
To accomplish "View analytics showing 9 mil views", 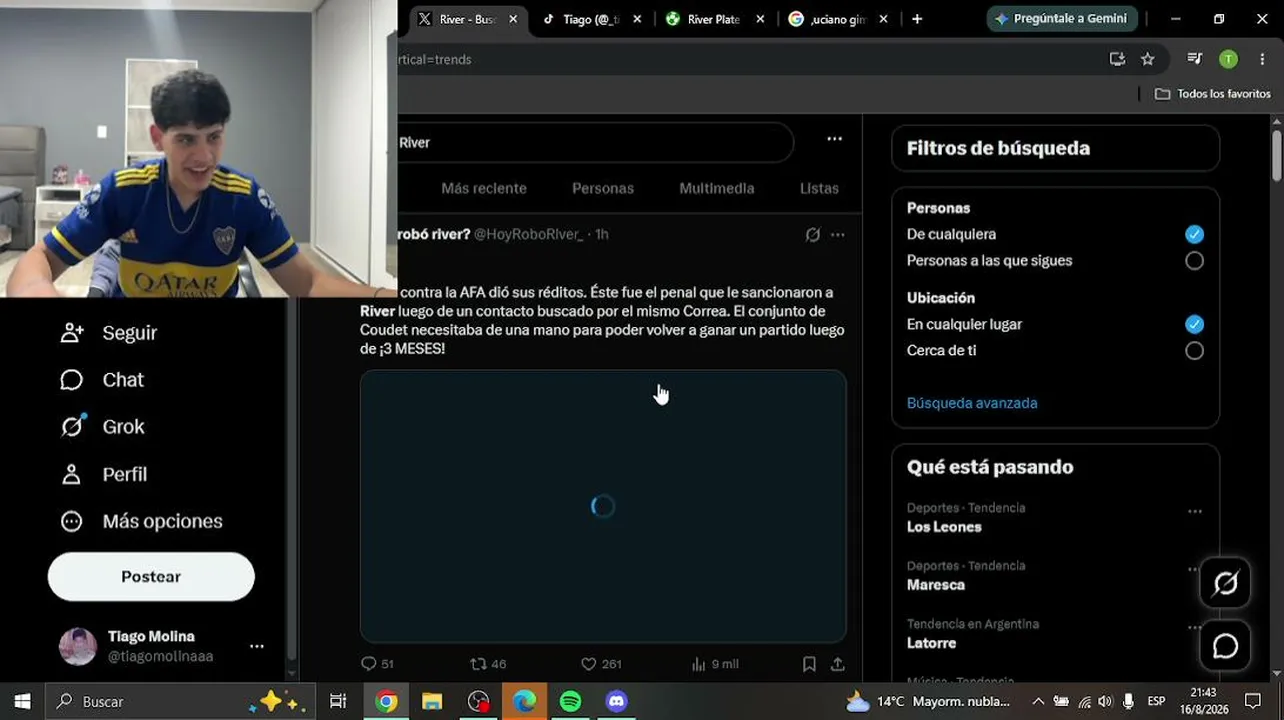I will point(714,664).
